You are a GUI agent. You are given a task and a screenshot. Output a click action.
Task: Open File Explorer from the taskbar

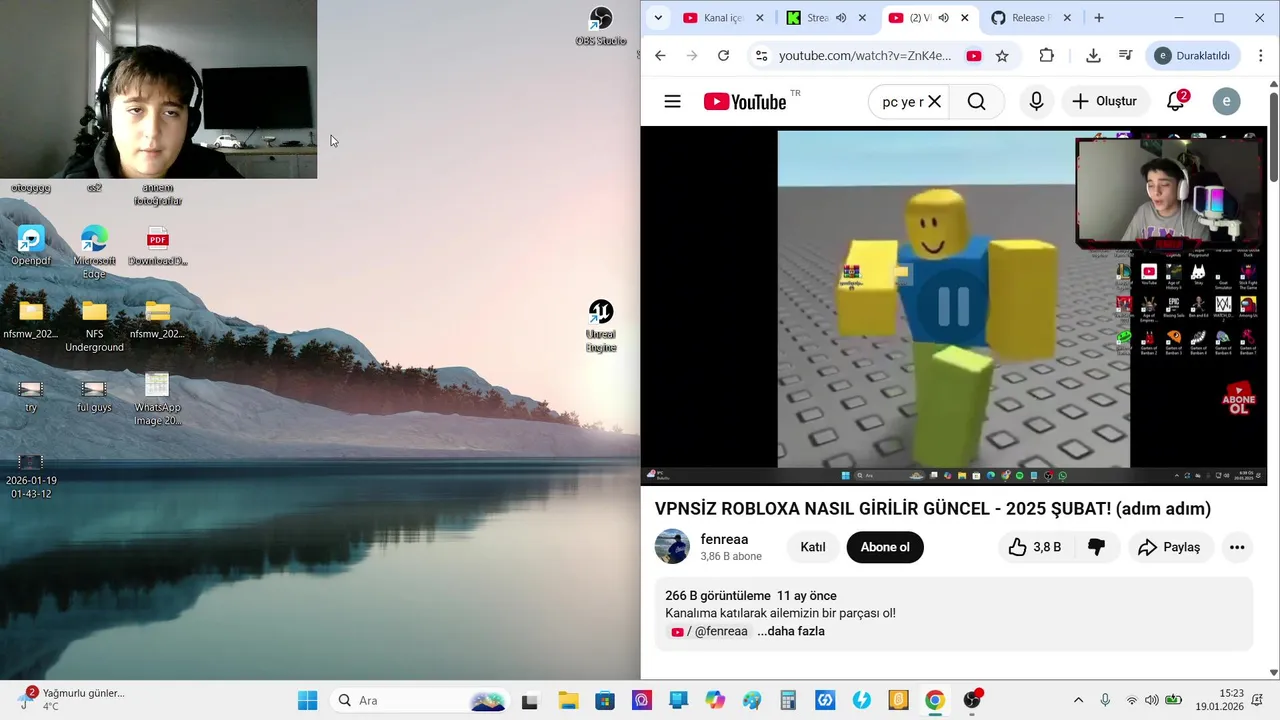(x=568, y=700)
